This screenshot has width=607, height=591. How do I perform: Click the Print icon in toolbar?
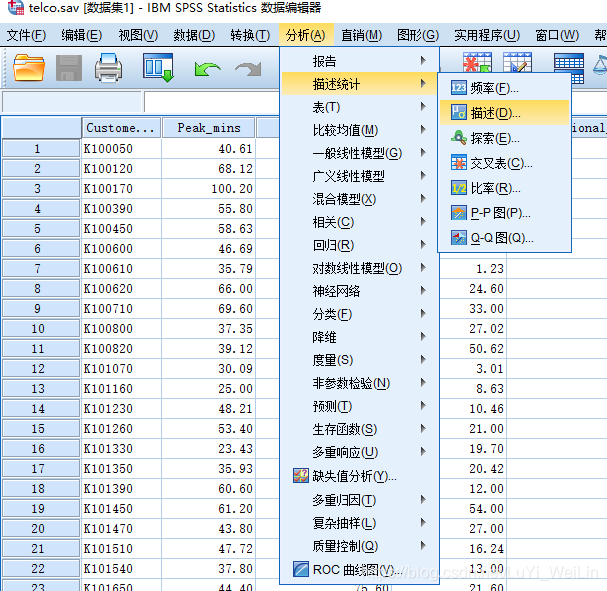click(108, 68)
